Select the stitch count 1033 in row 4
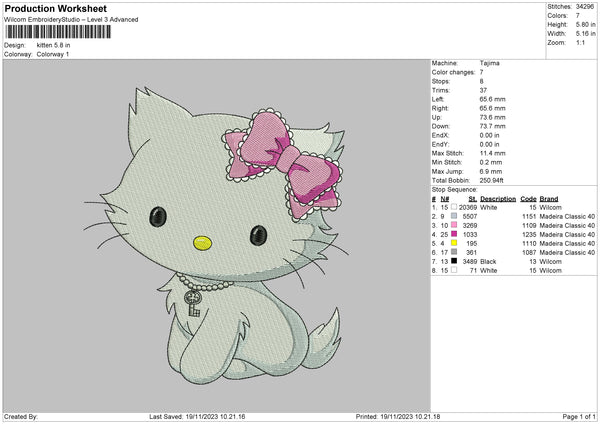The image size is (600, 424). tap(470, 235)
